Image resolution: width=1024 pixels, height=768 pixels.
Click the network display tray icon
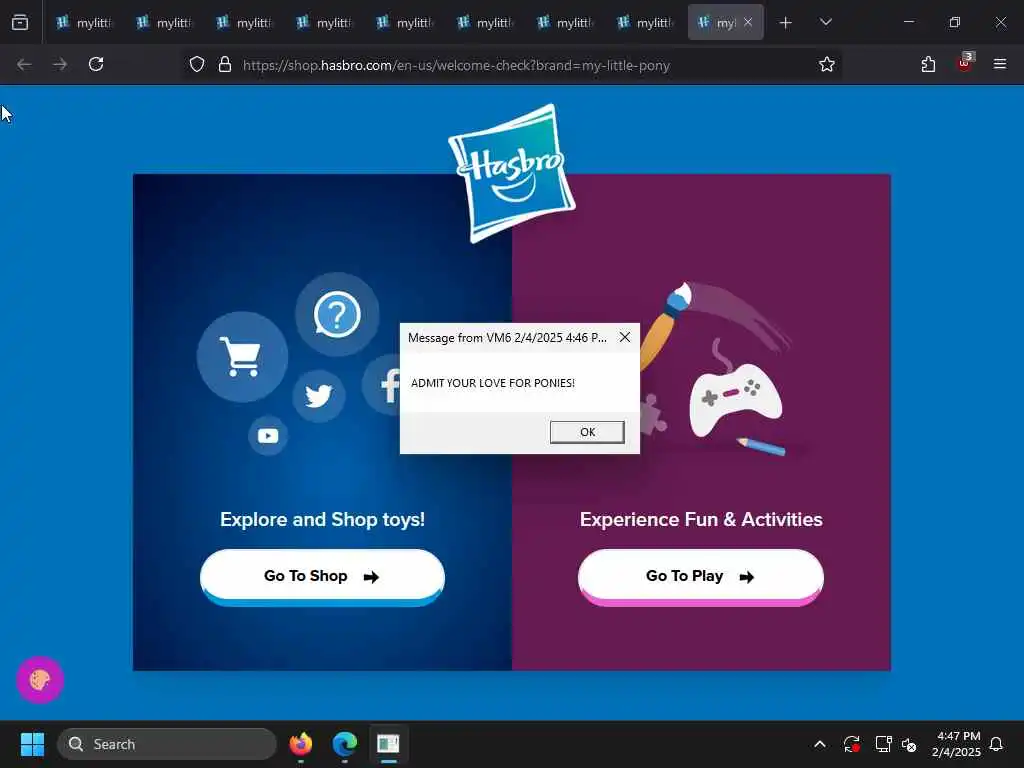(x=883, y=744)
